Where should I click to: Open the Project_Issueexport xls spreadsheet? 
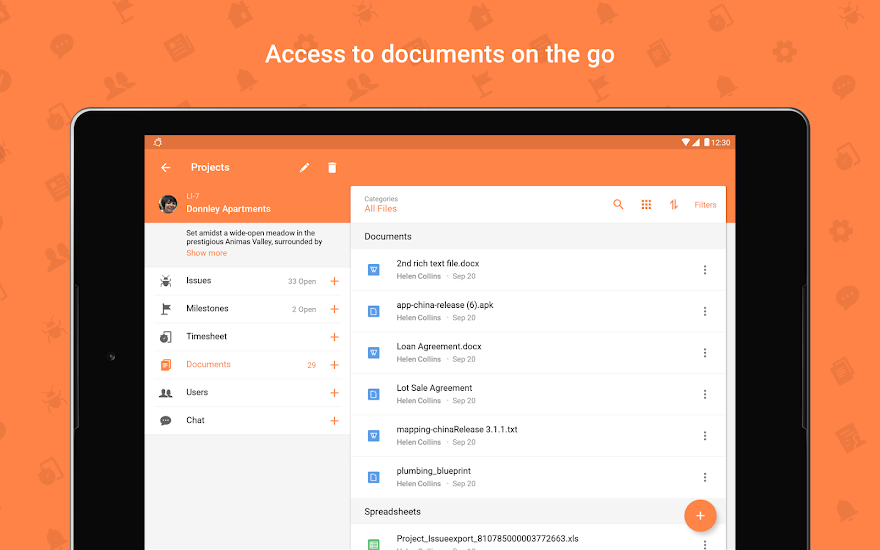(538, 538)
